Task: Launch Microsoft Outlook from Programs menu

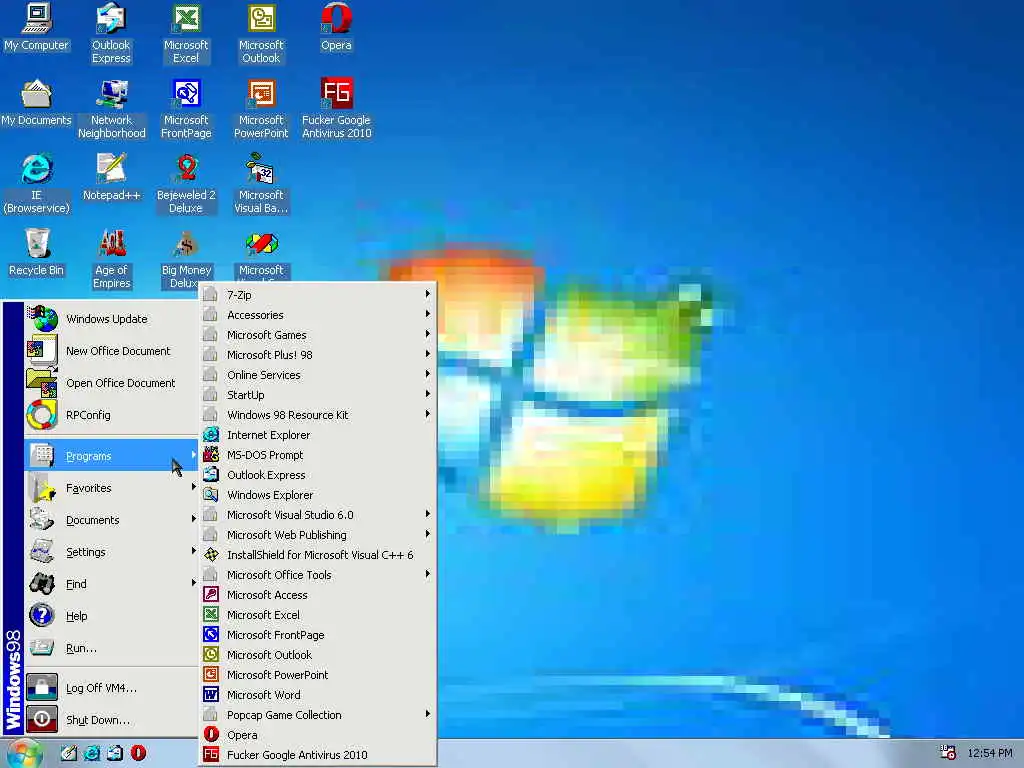Action: 317,655
